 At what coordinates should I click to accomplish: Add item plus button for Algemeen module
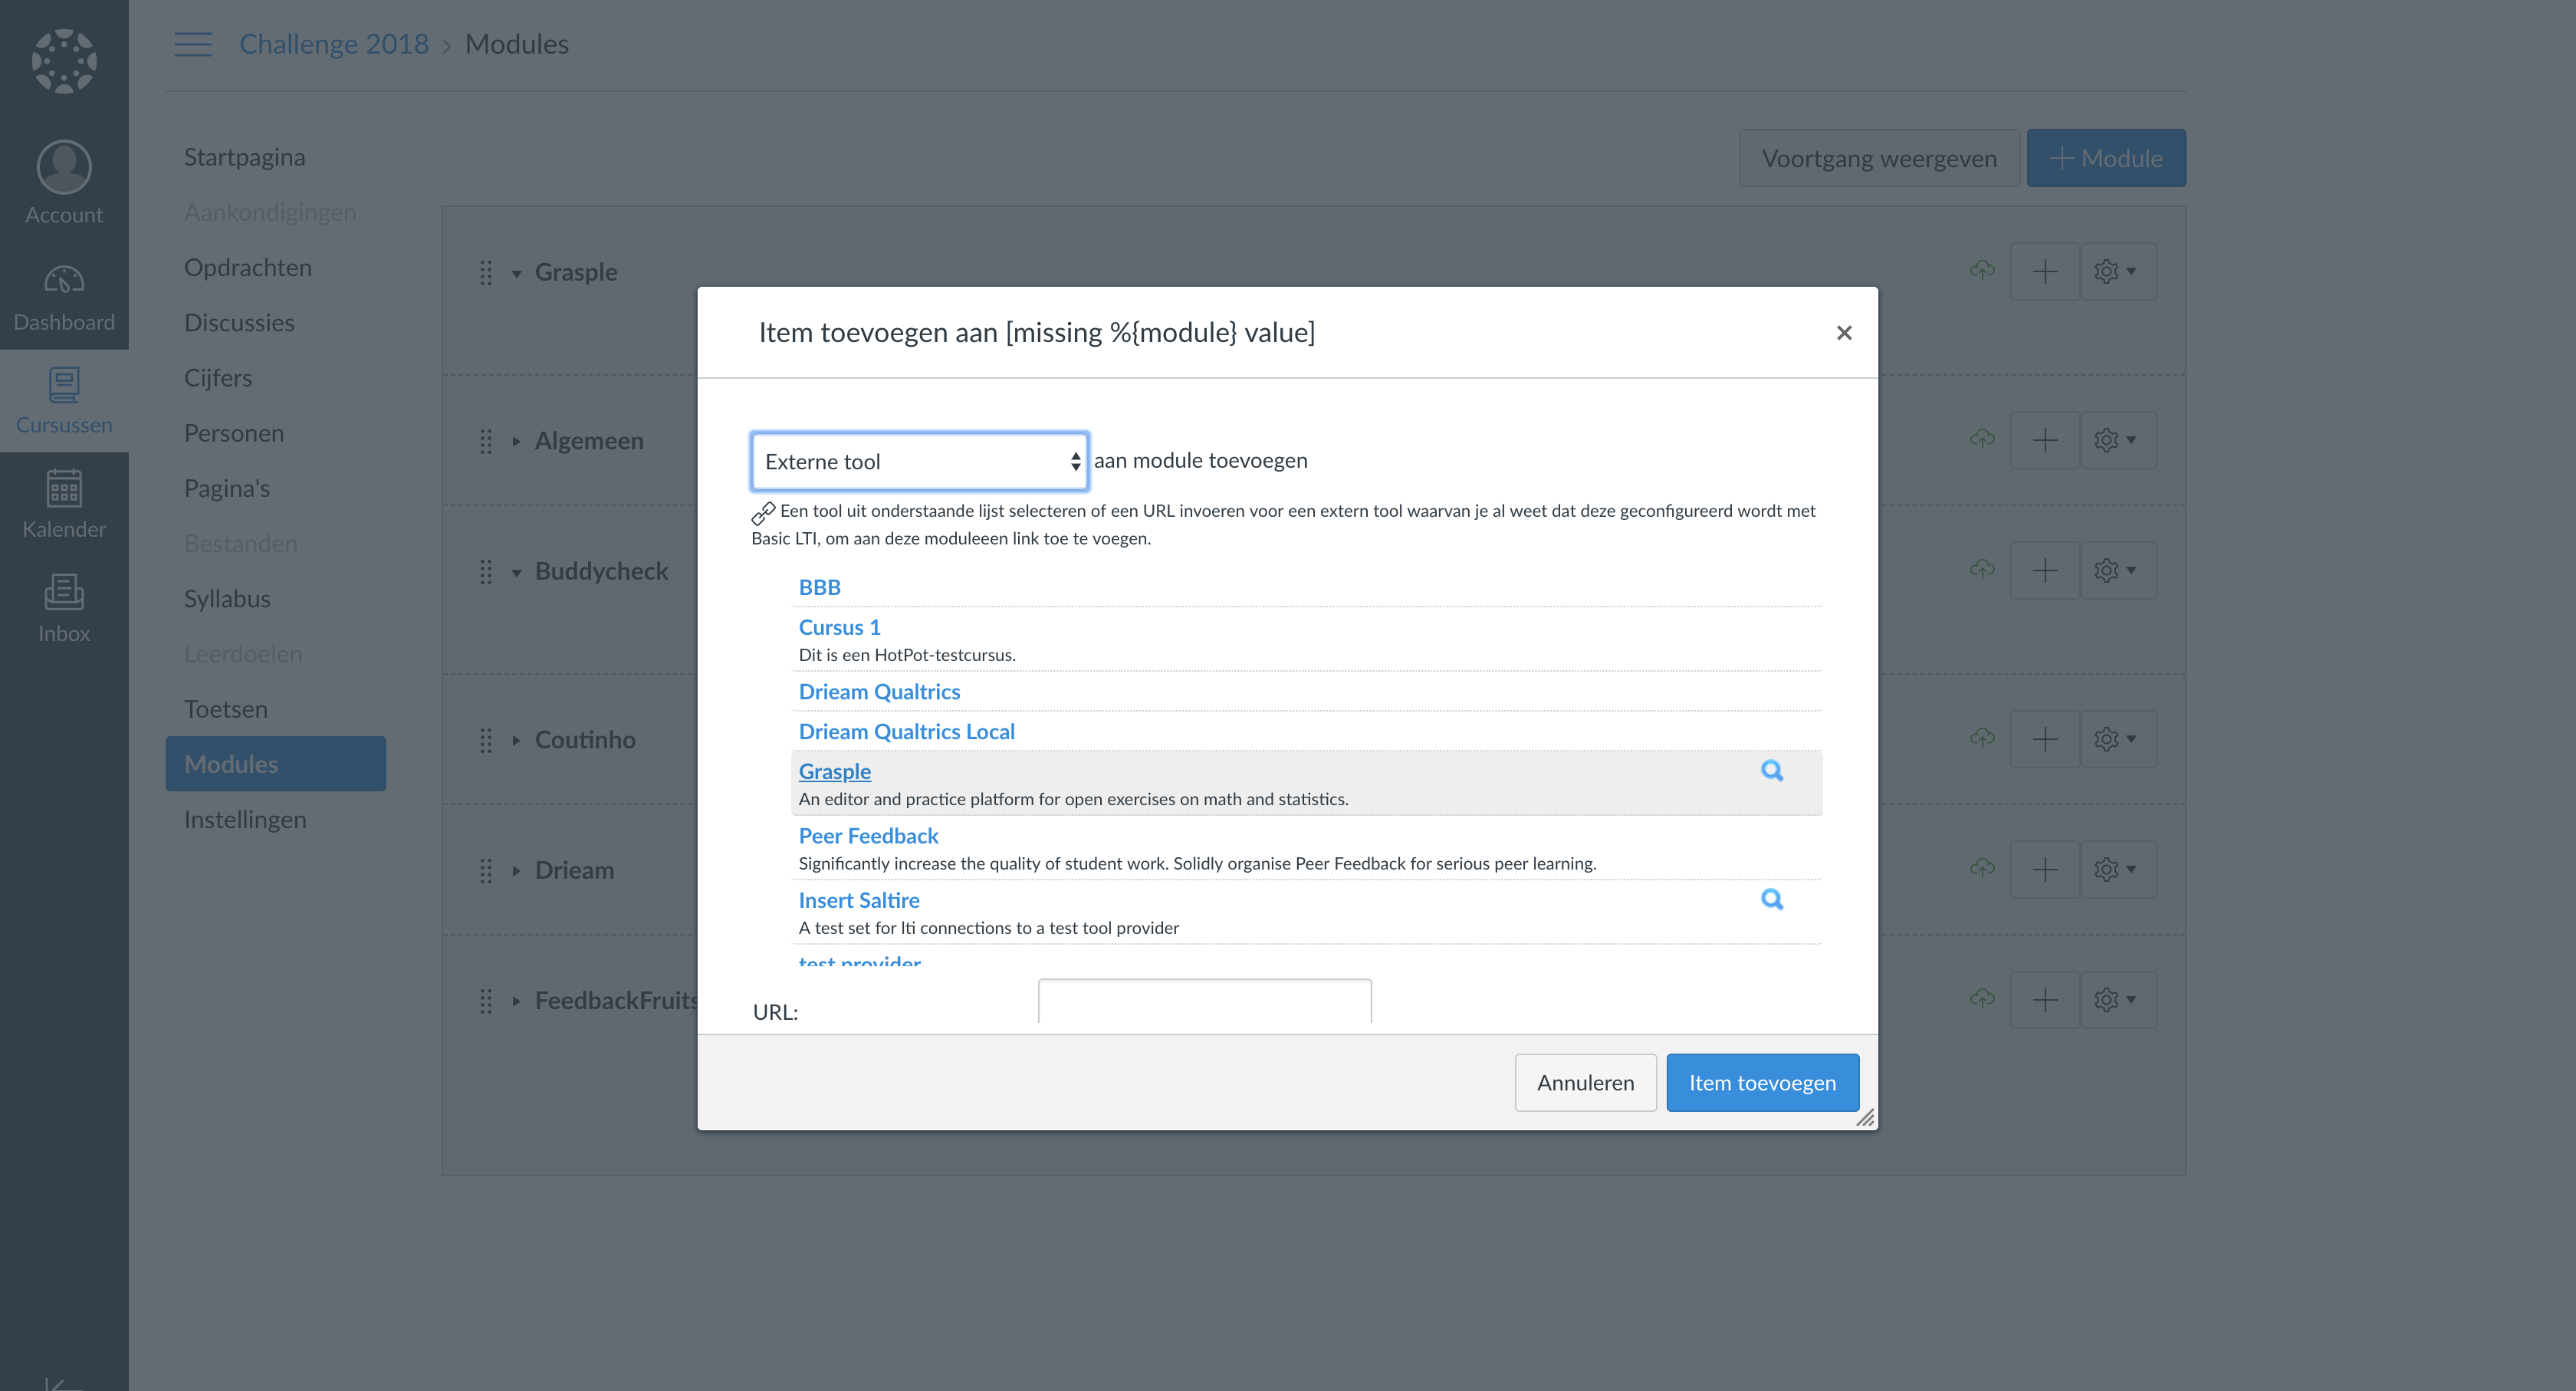[2045, 440]
